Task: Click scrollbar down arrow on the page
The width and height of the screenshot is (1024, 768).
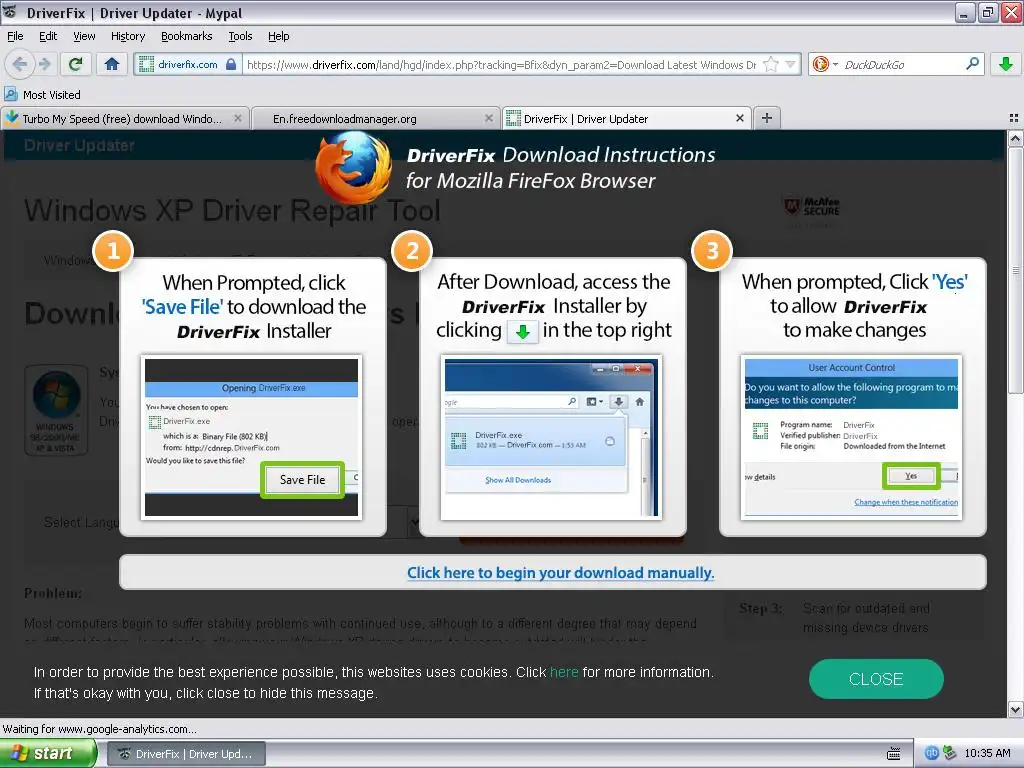Action: 1015,709
